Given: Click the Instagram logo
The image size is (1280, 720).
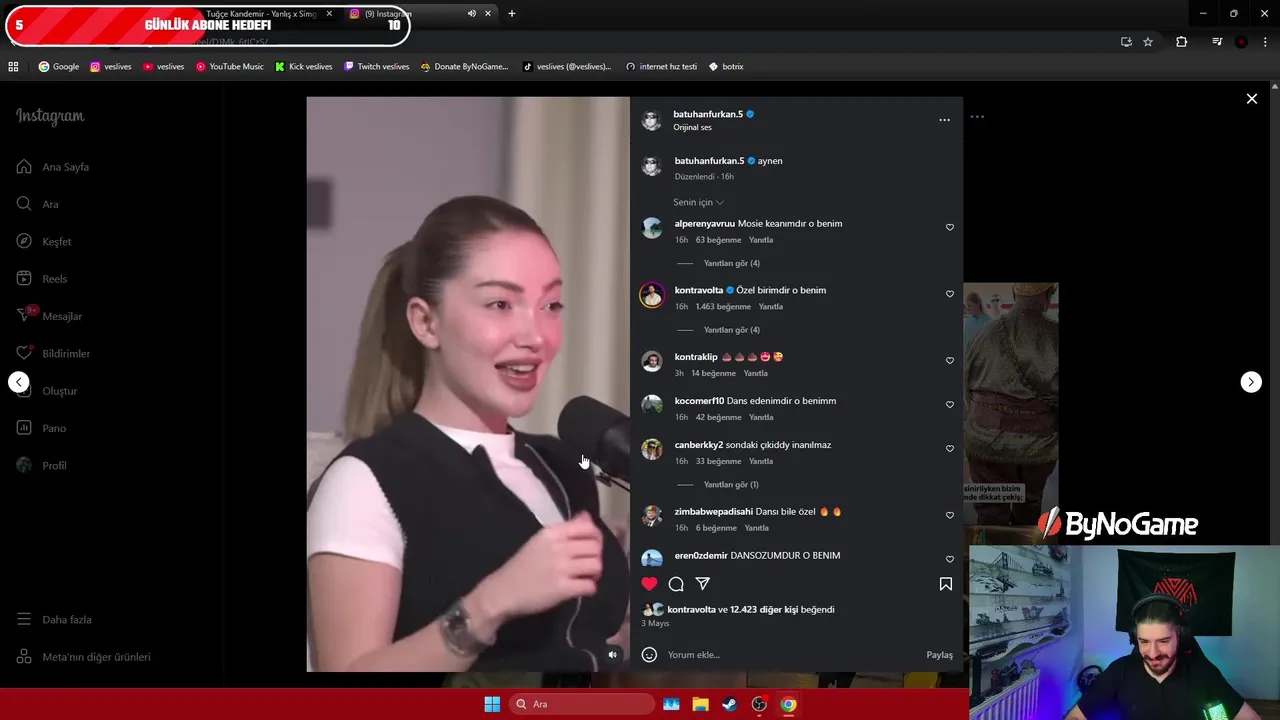Looking at the screenshot, I should tap(50, 116).
